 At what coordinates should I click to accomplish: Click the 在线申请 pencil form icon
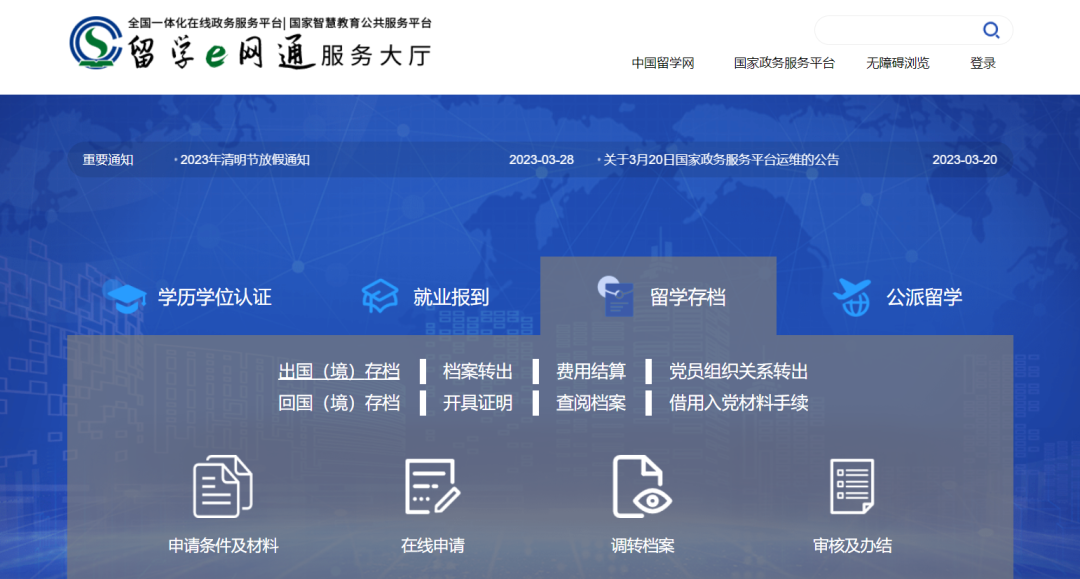[432, 487]
